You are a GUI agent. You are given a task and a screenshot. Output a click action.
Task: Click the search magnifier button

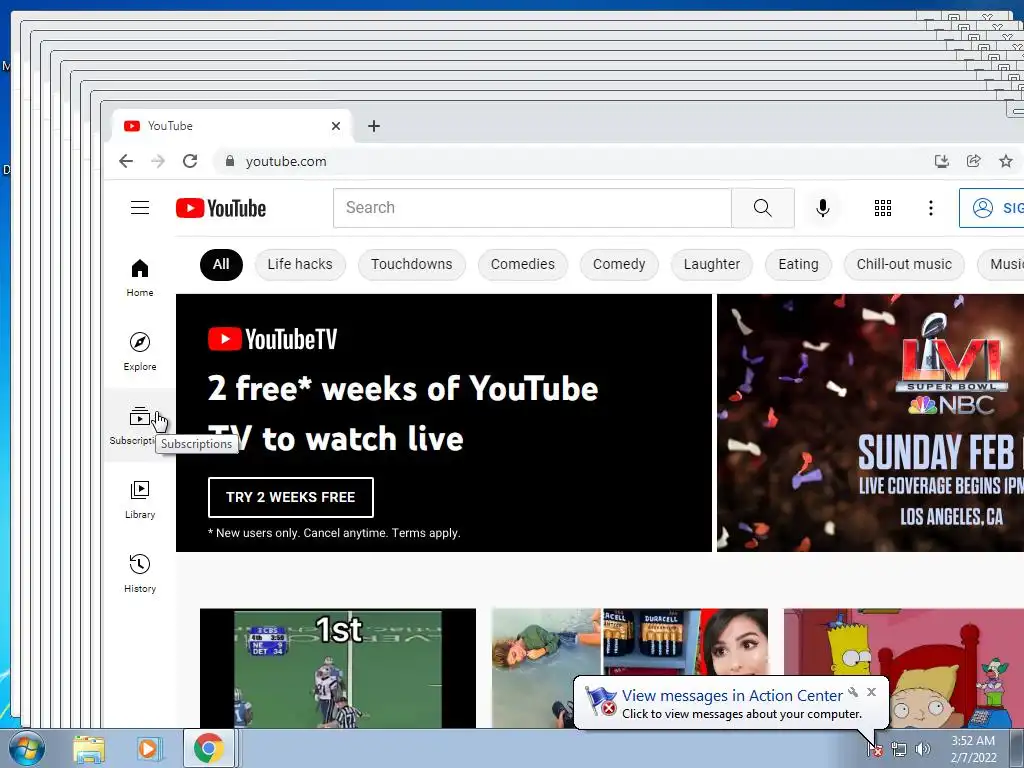763,208
